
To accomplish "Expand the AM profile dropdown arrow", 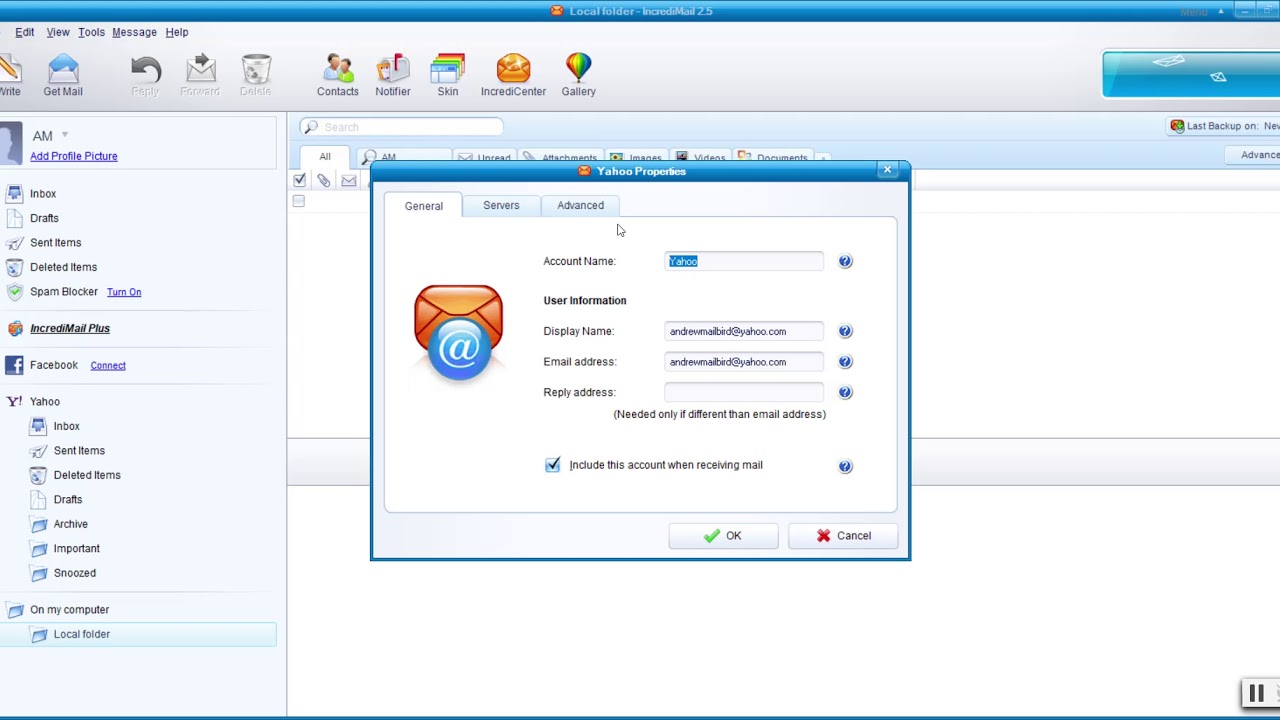I will click(x=65, y=135).
